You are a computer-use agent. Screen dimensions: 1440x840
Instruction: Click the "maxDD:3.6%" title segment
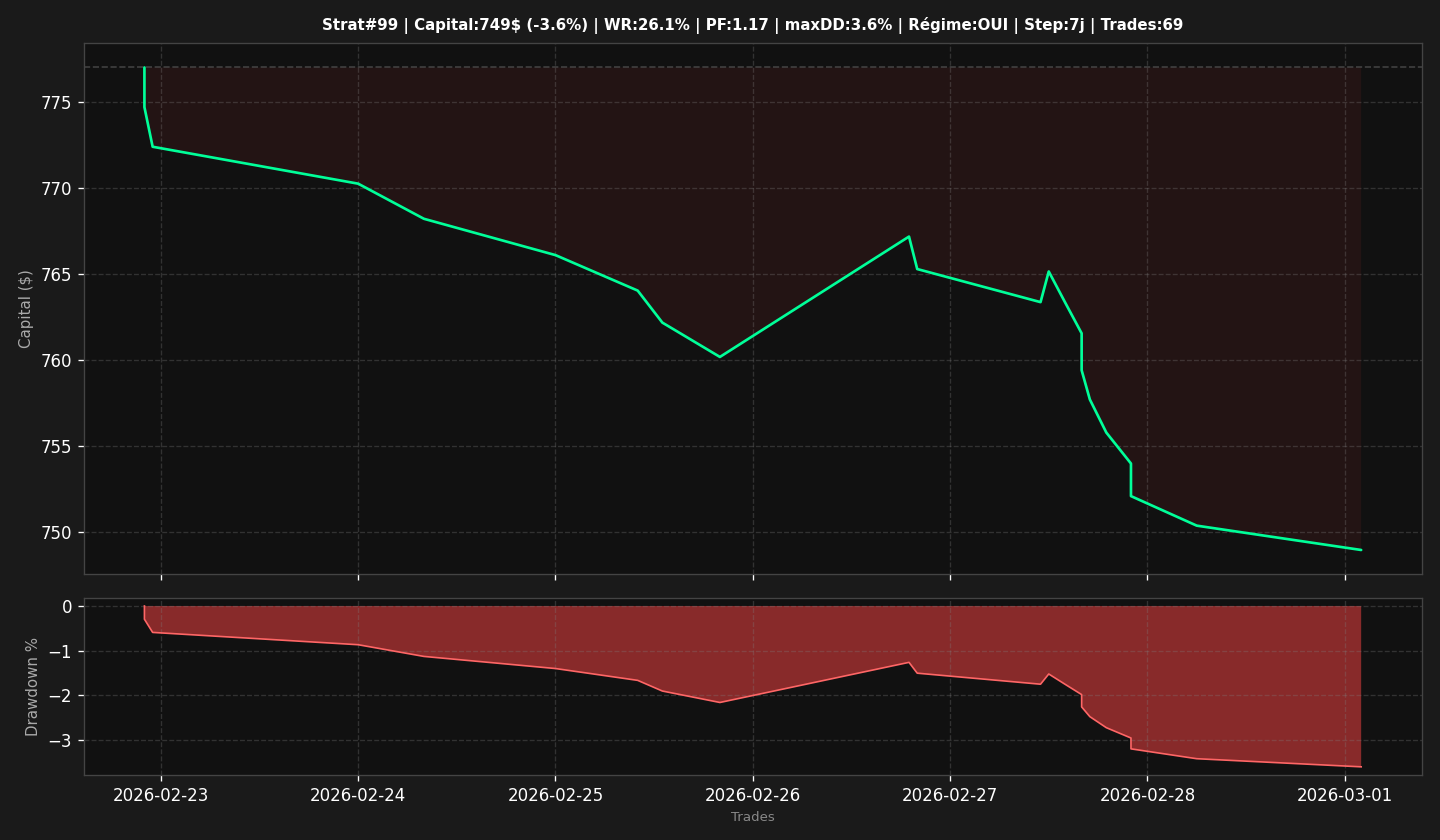838,25
